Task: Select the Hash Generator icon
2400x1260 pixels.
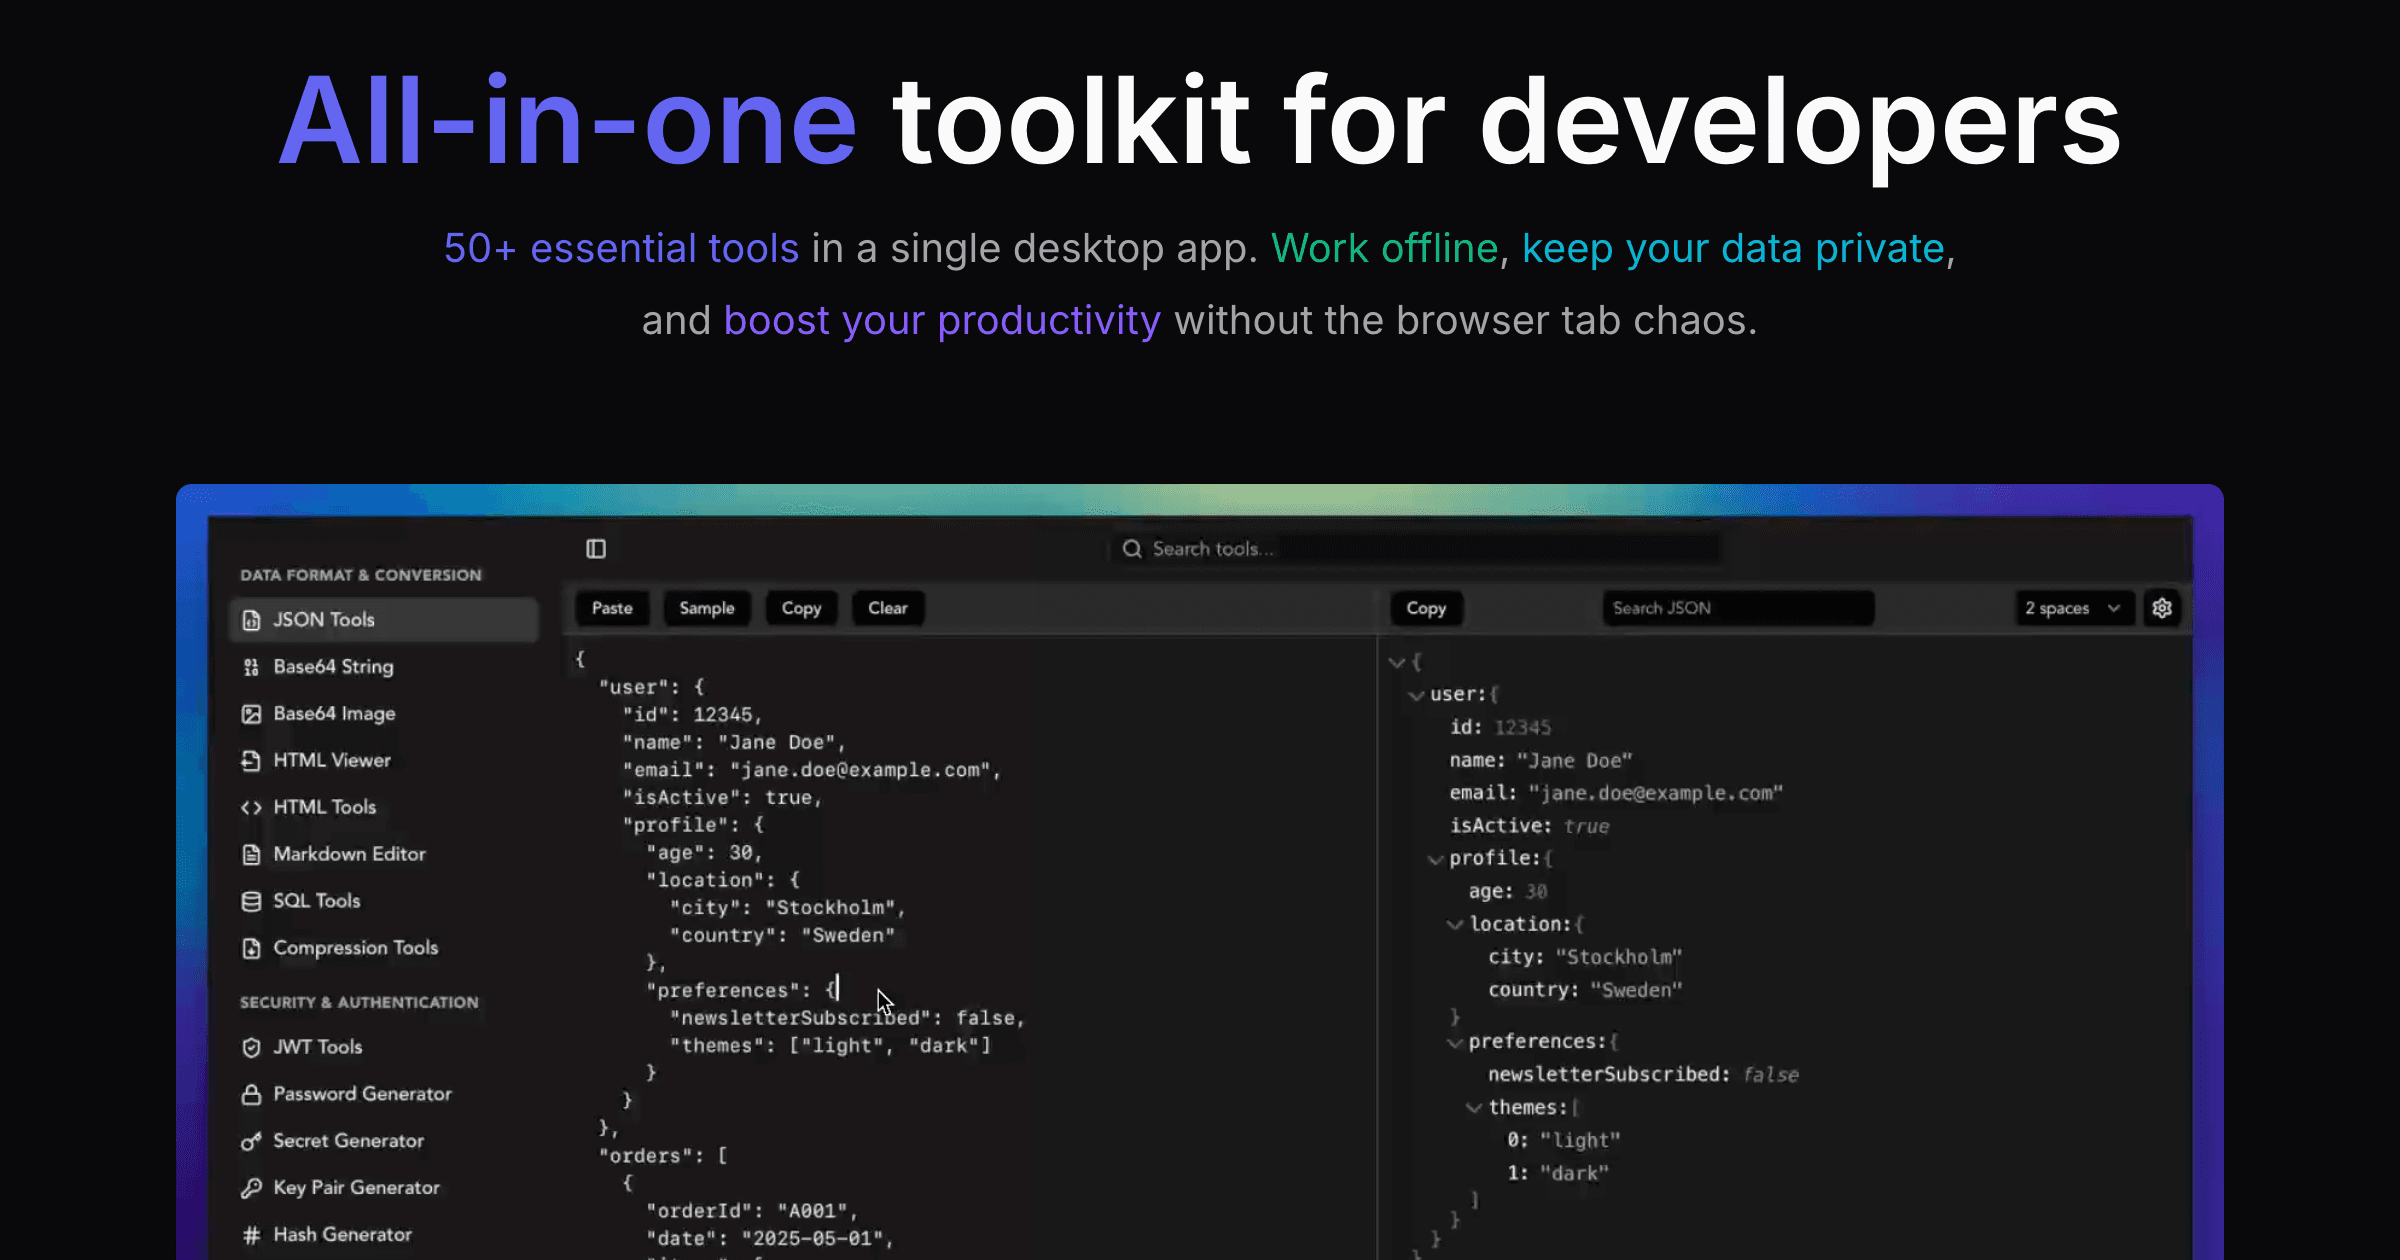Action: [x=251, y=1234]
